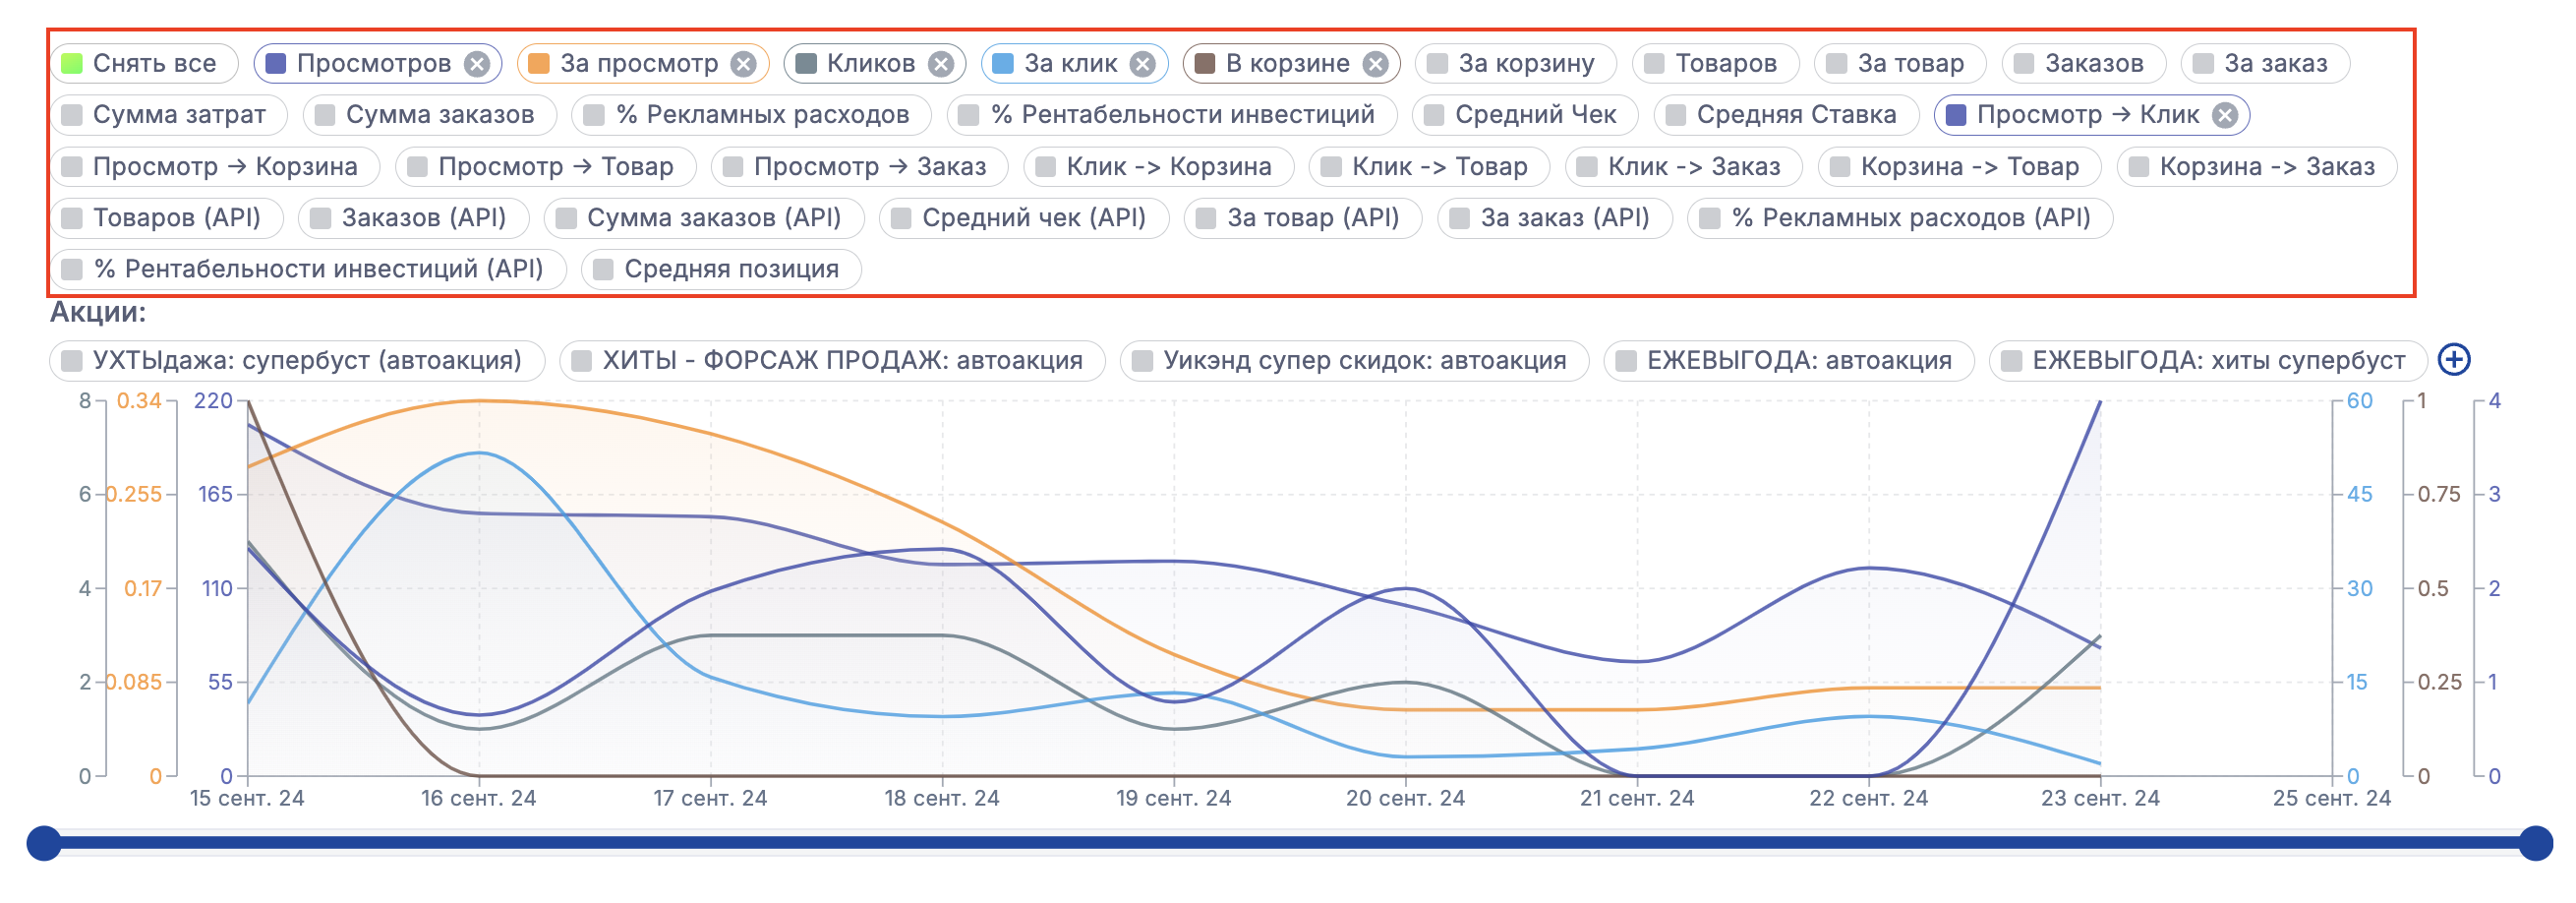
Task: Remove the За просмотр chip via X icon
Action: pos(743,64)
